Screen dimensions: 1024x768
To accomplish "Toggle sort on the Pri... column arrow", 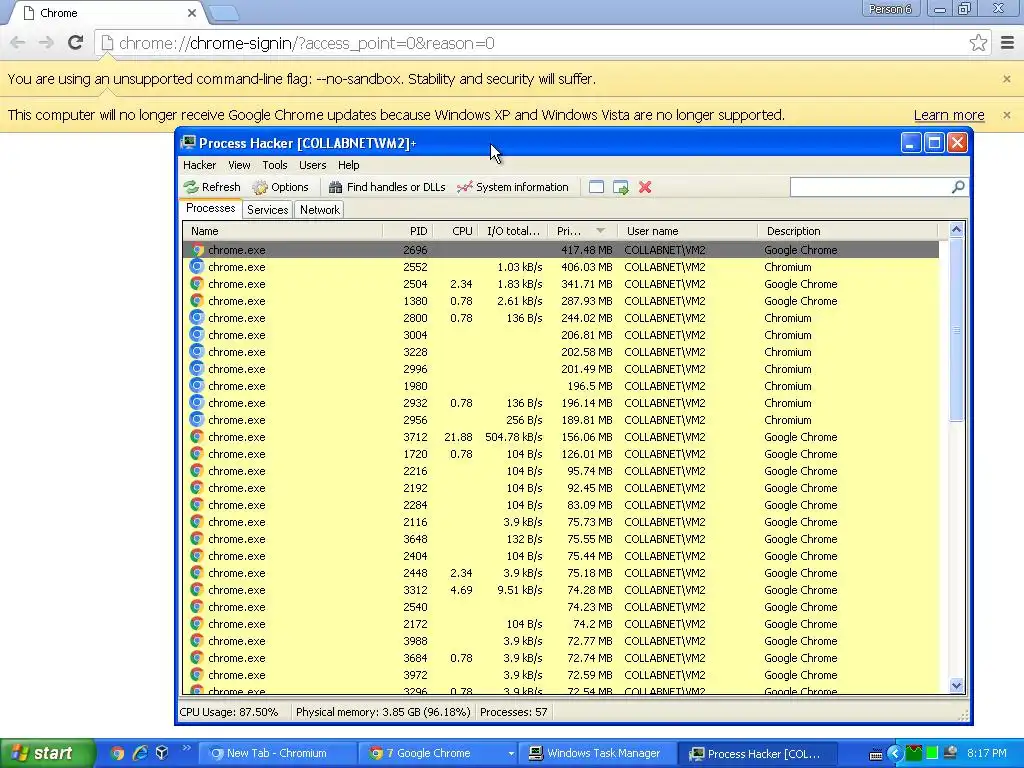I will point(600,231).
